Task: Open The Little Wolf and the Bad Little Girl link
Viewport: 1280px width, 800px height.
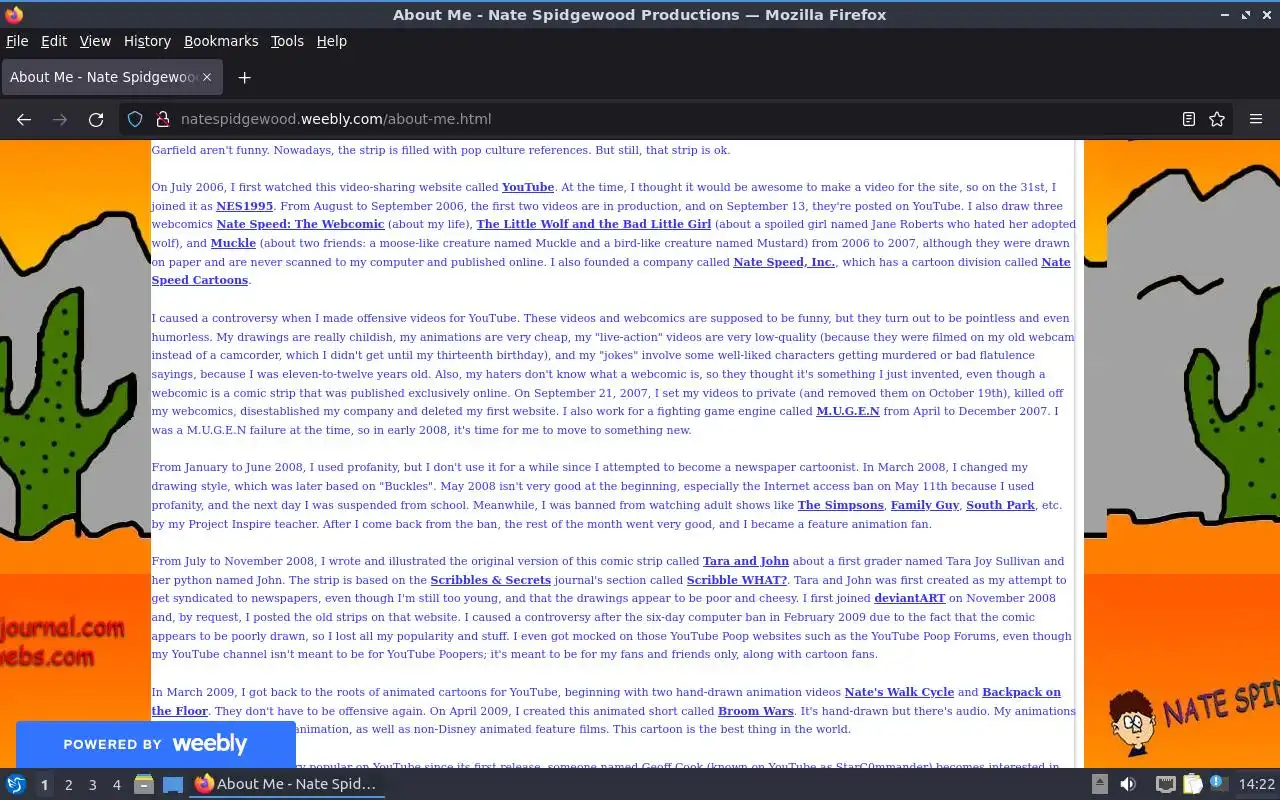Action: tap(594, 224)
